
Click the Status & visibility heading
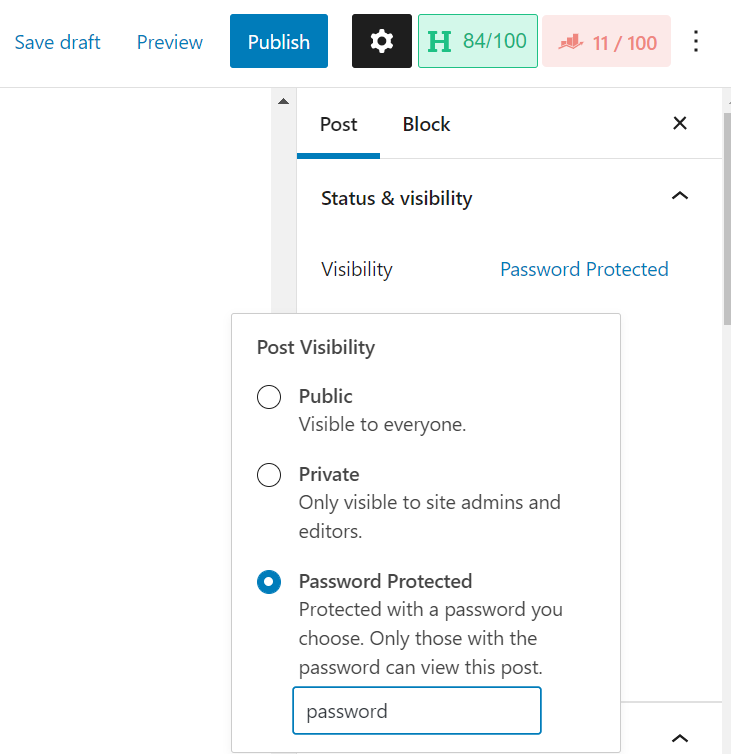(396, 198)
